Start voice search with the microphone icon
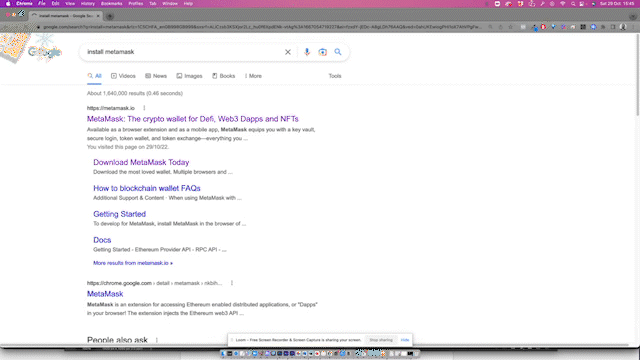 click(x=307, y=52)
